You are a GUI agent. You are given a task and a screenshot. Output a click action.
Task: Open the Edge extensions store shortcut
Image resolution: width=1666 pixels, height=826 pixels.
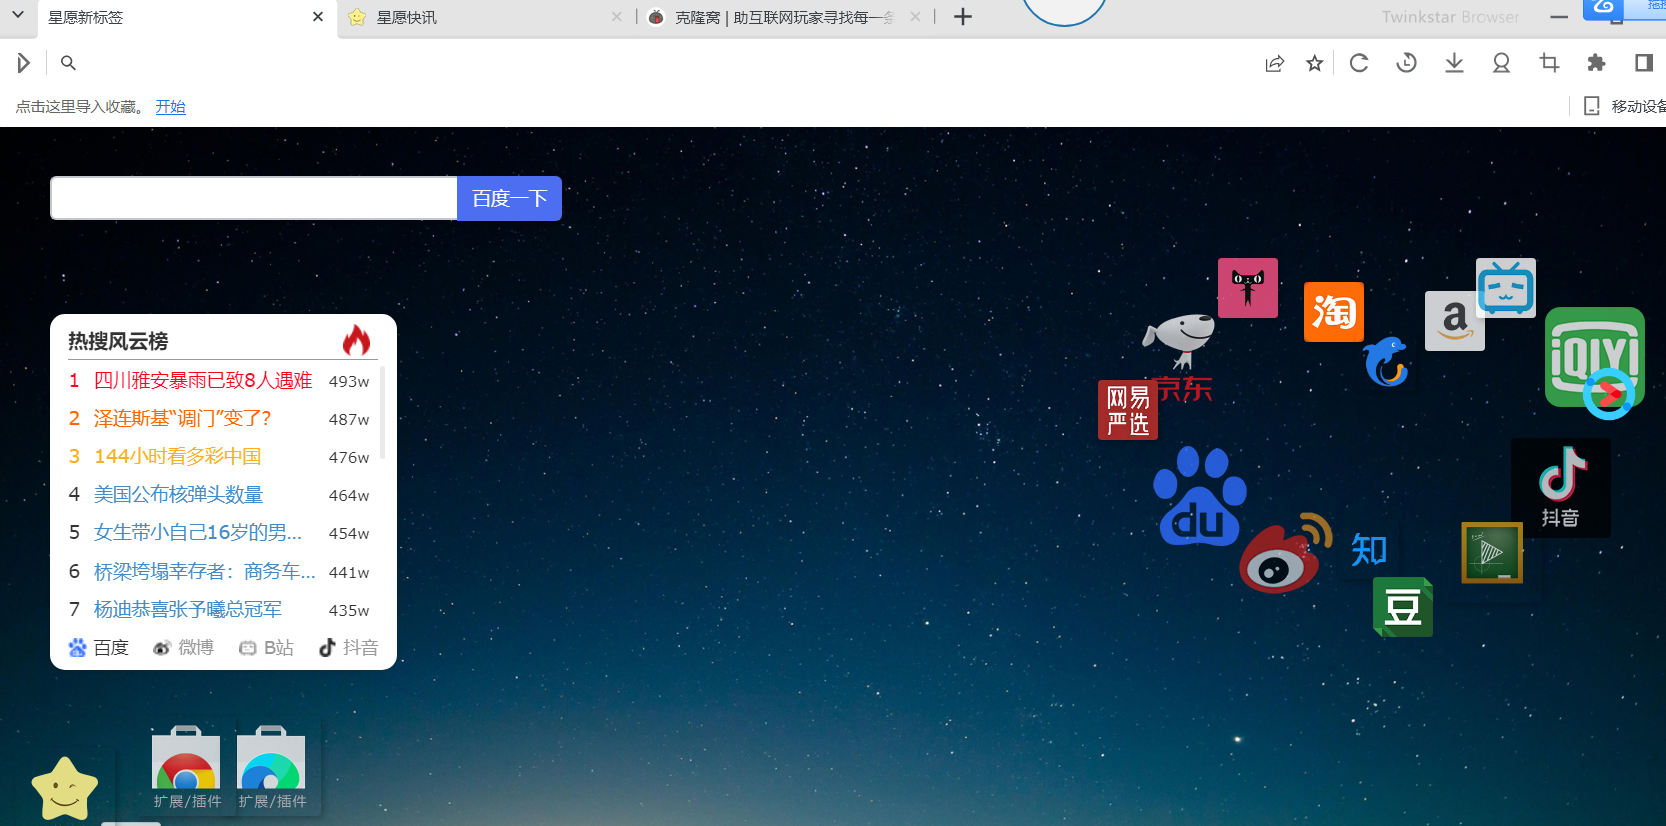point(271,767)
